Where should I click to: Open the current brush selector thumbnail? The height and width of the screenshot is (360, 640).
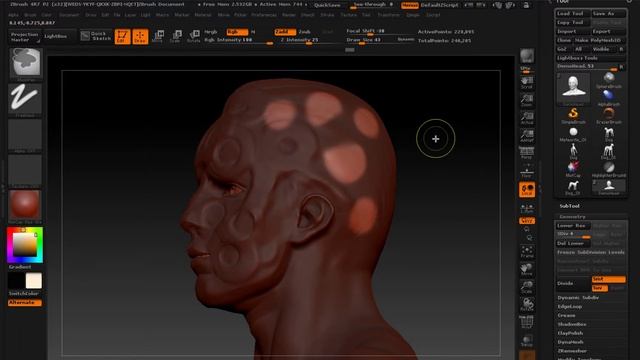[x=25, y=63]
